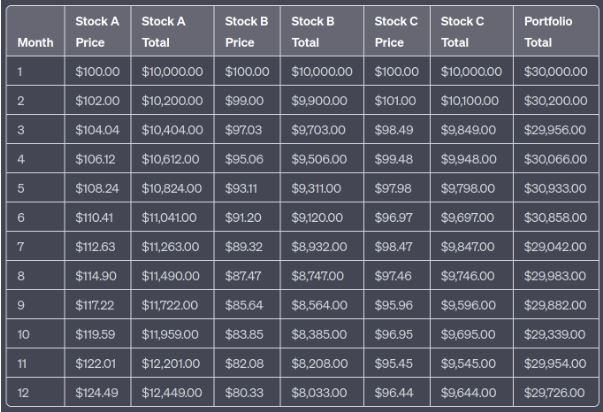The width and height of the screenshot is (603, 412).
Task: Click Stock A price $102.00 cell
Action: (x=97, y=100)
